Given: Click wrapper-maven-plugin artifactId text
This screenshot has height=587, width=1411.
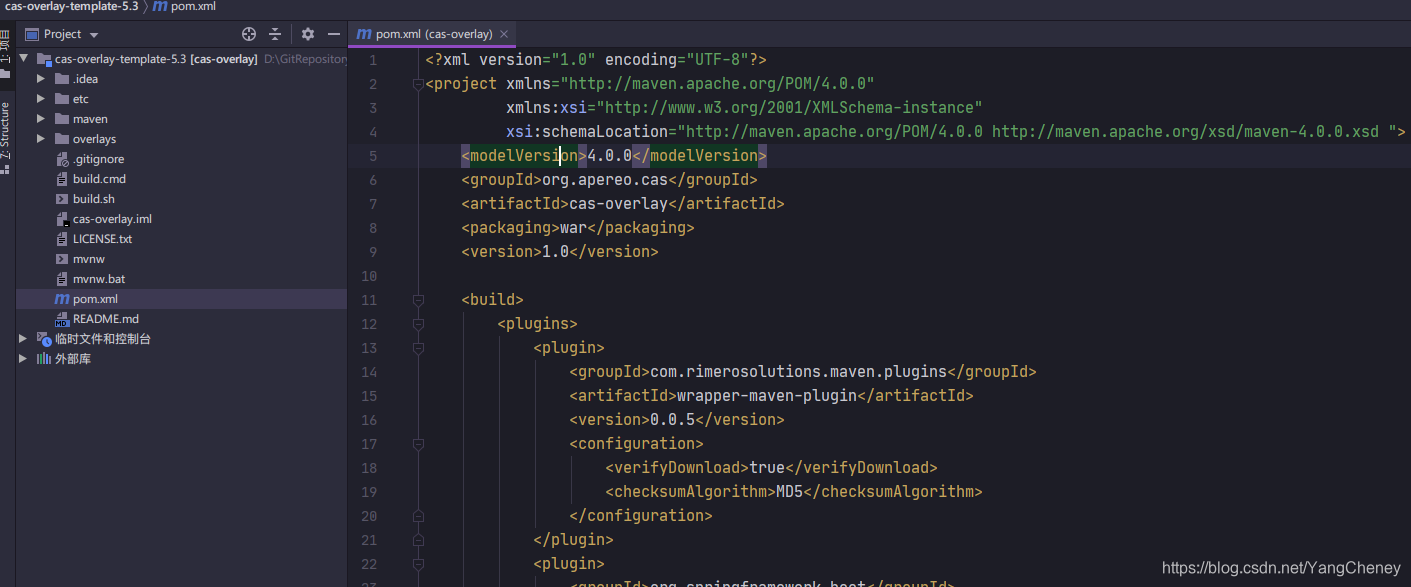Looking at the screenshot, I should coord(767,396).
